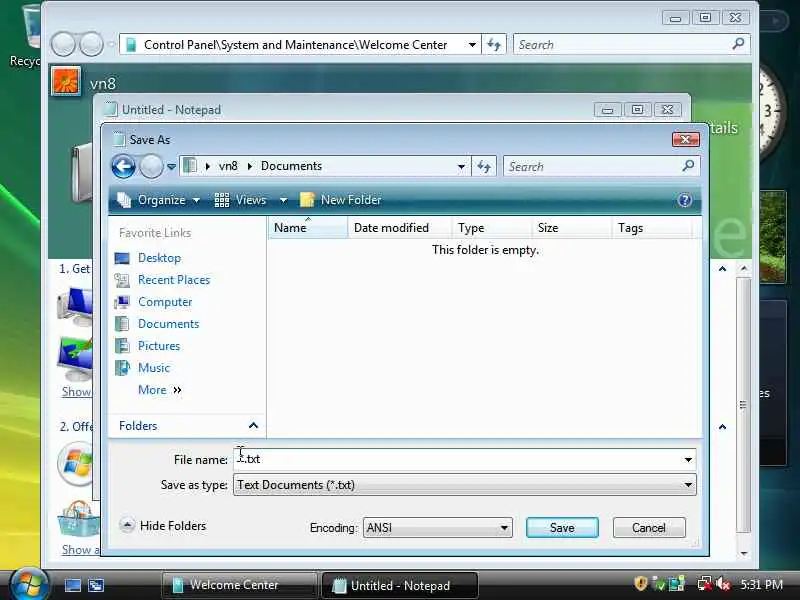Open the Organize menu
The image size is (800, 600).
[159, 200]
